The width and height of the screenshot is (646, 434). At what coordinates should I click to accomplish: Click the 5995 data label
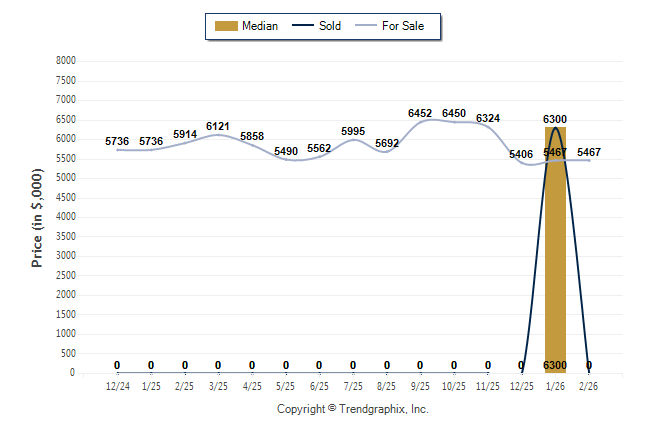coord(353,132)
